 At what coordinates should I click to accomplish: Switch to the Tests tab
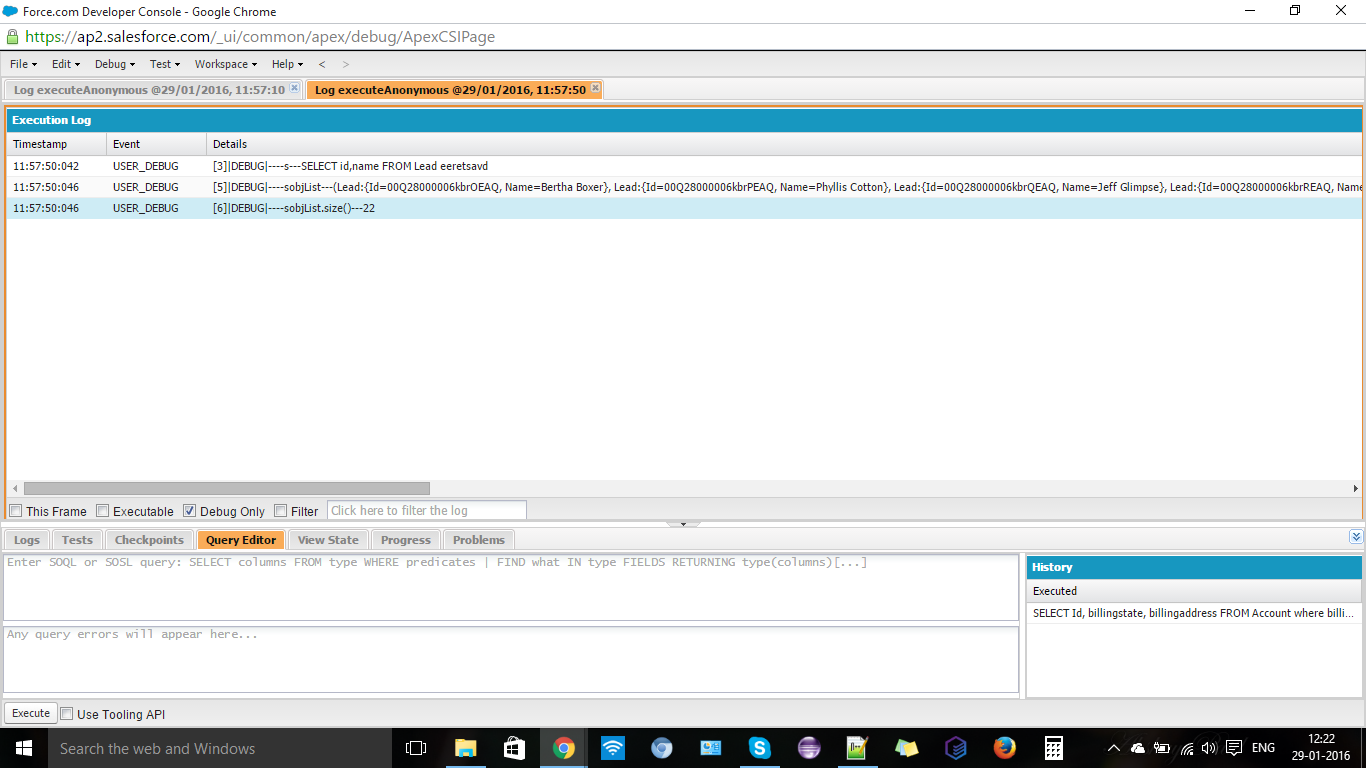tap(77, 540)
